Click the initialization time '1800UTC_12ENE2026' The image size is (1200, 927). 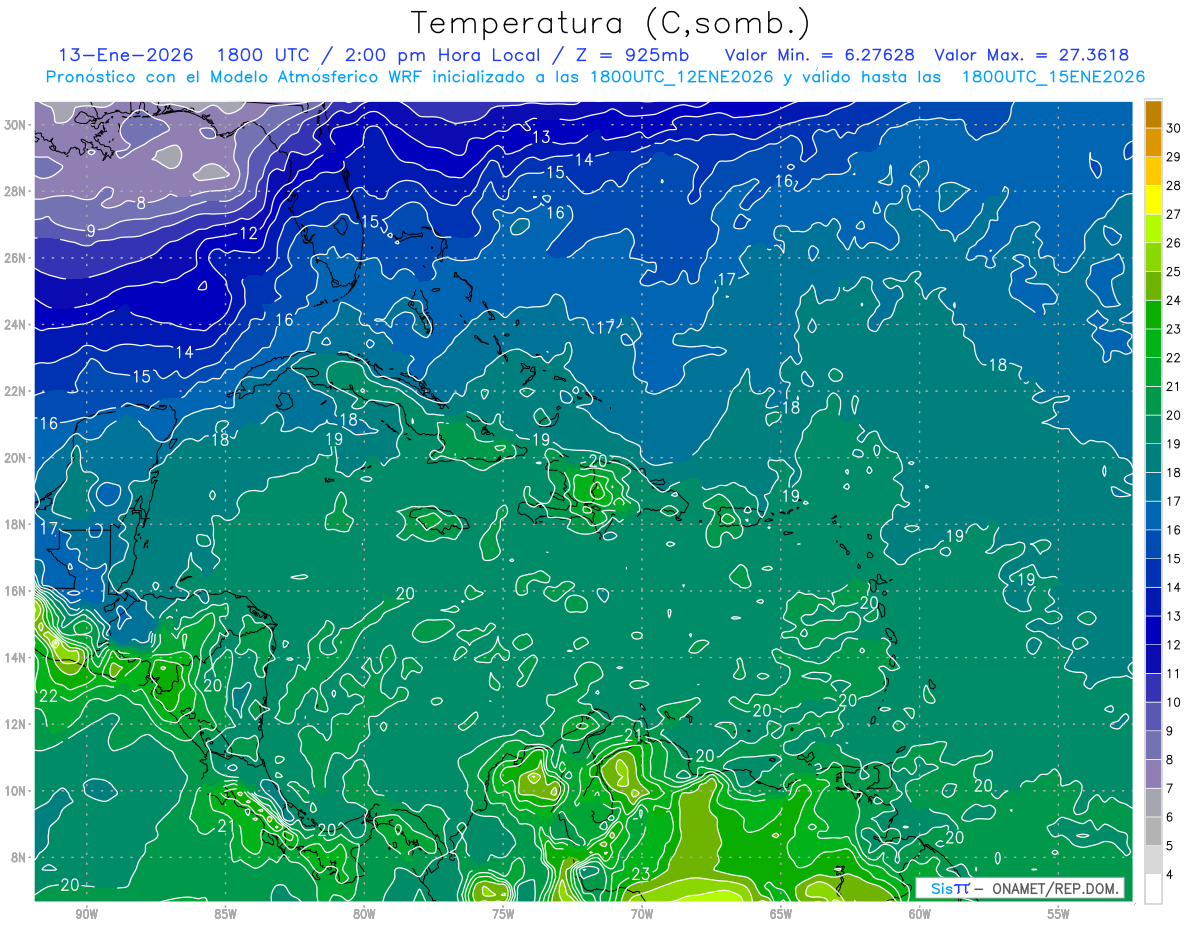(681, 77)
